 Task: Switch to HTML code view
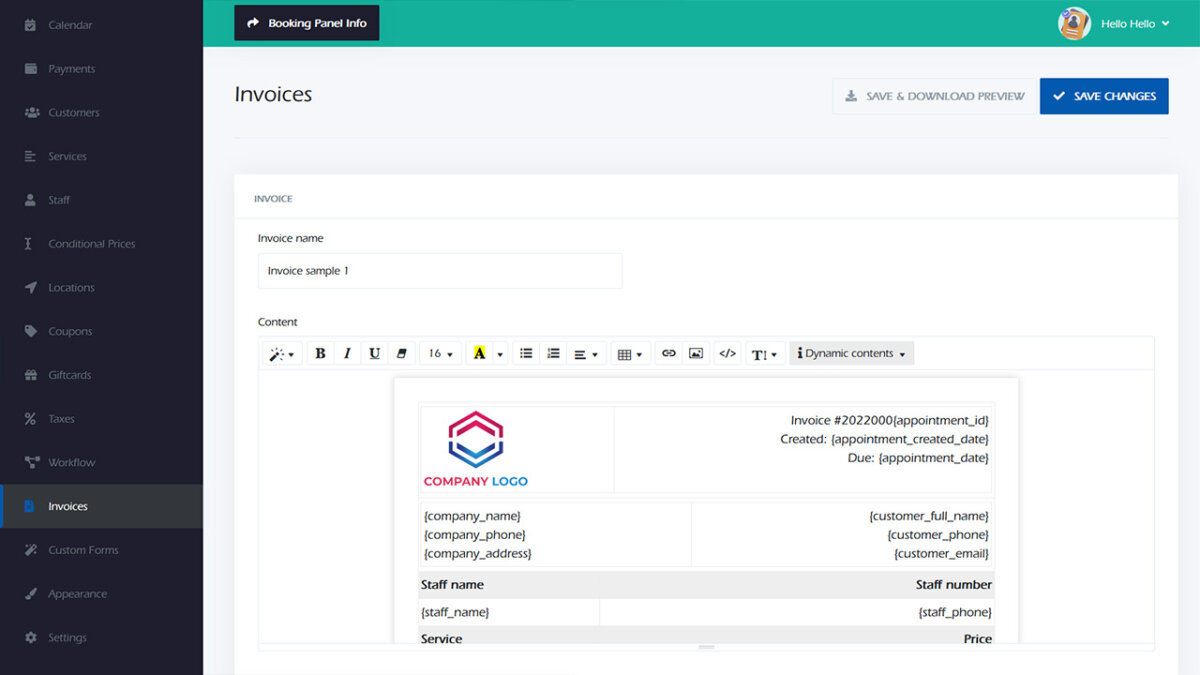(727, 353)
